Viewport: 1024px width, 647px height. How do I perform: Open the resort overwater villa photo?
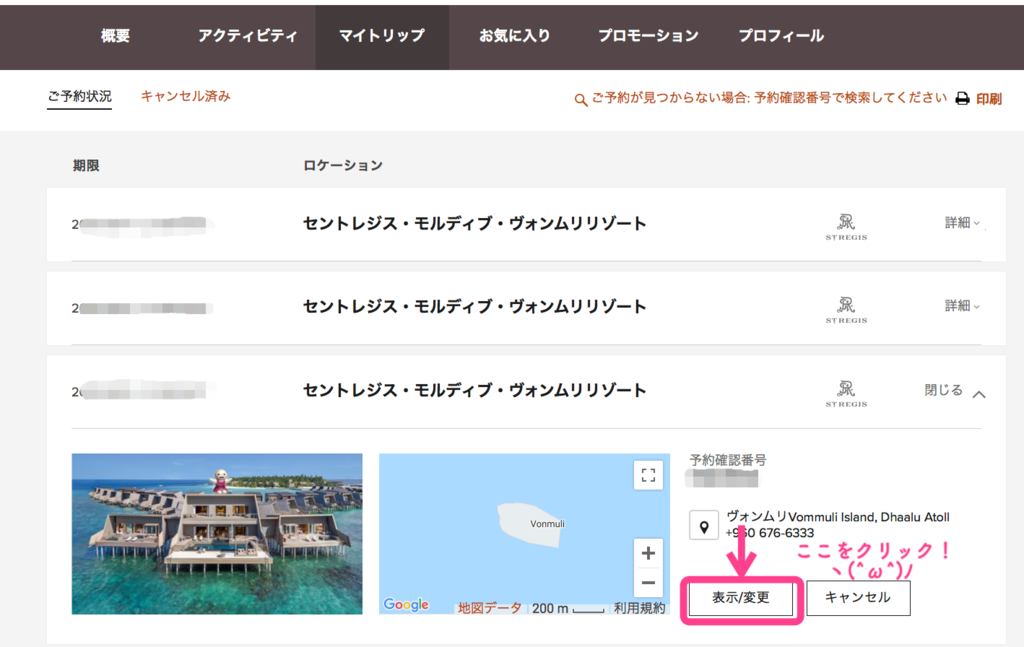(x=217, y=534)
